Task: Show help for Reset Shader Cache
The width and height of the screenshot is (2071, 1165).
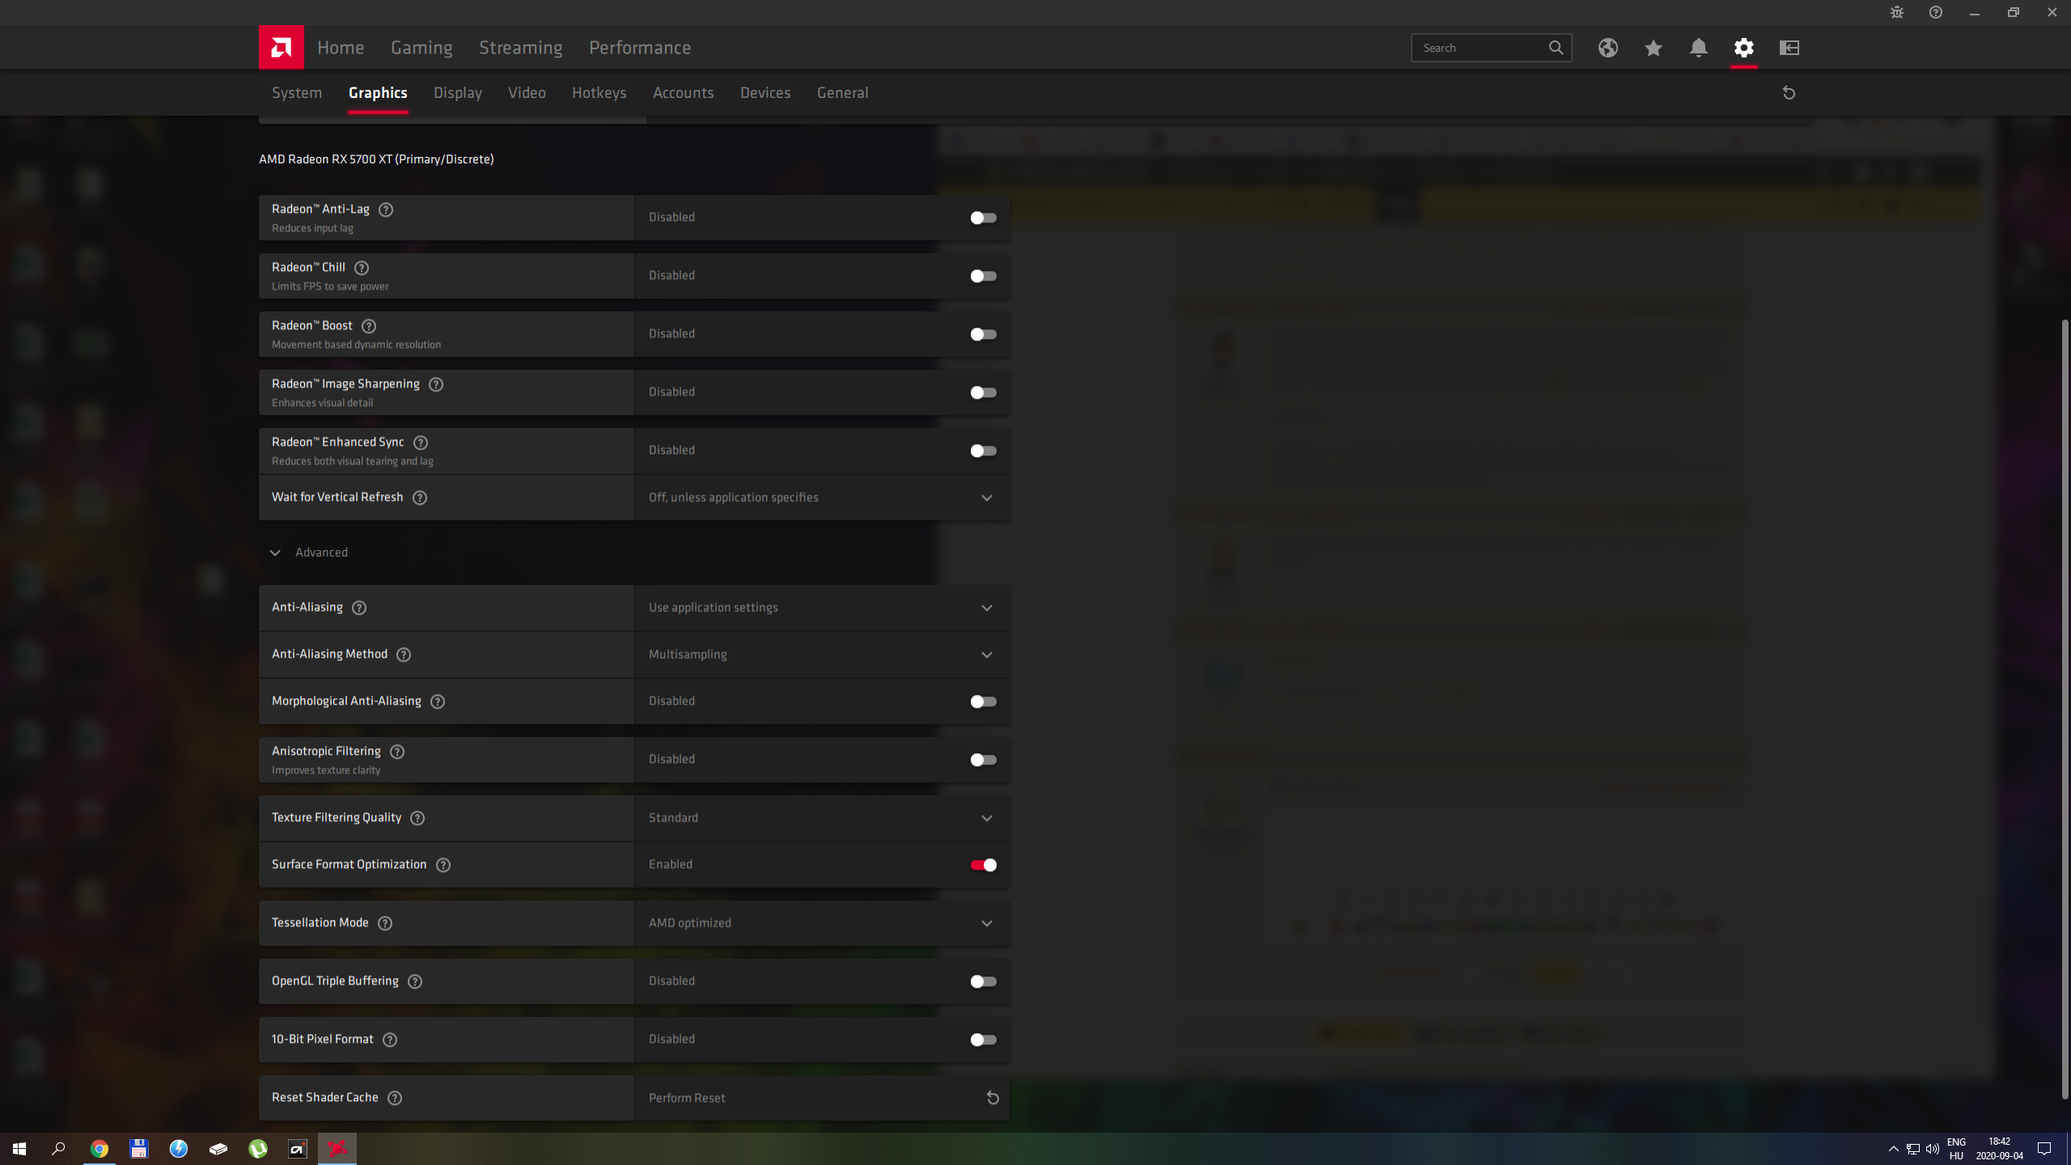Action: pos(395,1098)
